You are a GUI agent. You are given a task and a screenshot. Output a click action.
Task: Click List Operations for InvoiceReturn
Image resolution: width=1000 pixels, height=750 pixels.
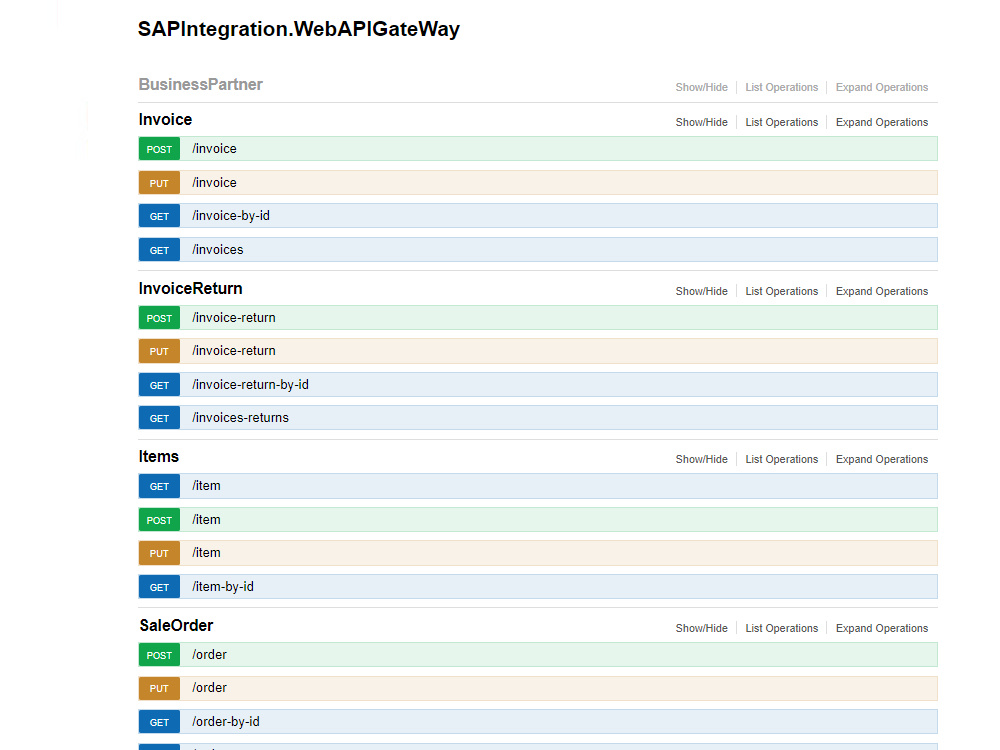781,291
